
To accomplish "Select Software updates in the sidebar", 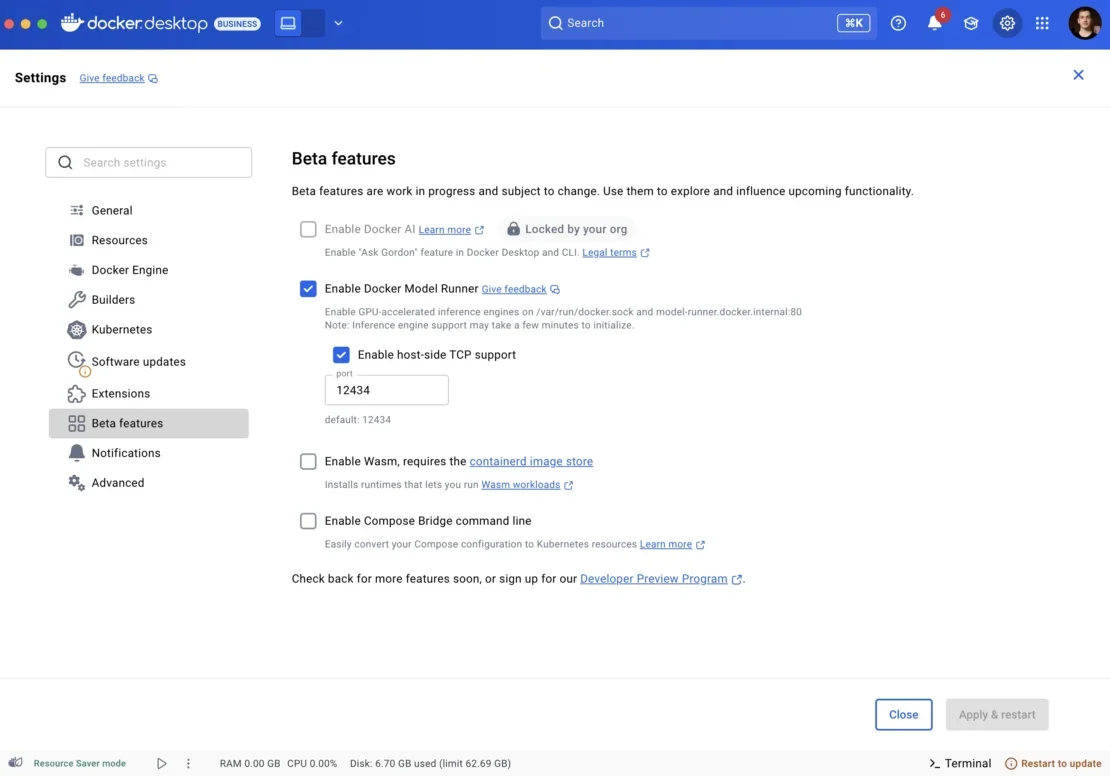I will [138, 361].
